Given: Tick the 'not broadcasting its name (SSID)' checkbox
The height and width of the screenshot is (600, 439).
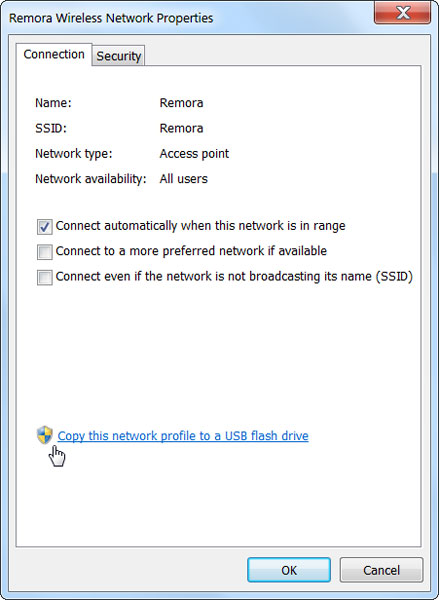Looking at the screenshot, I should [x=45, y=277].
